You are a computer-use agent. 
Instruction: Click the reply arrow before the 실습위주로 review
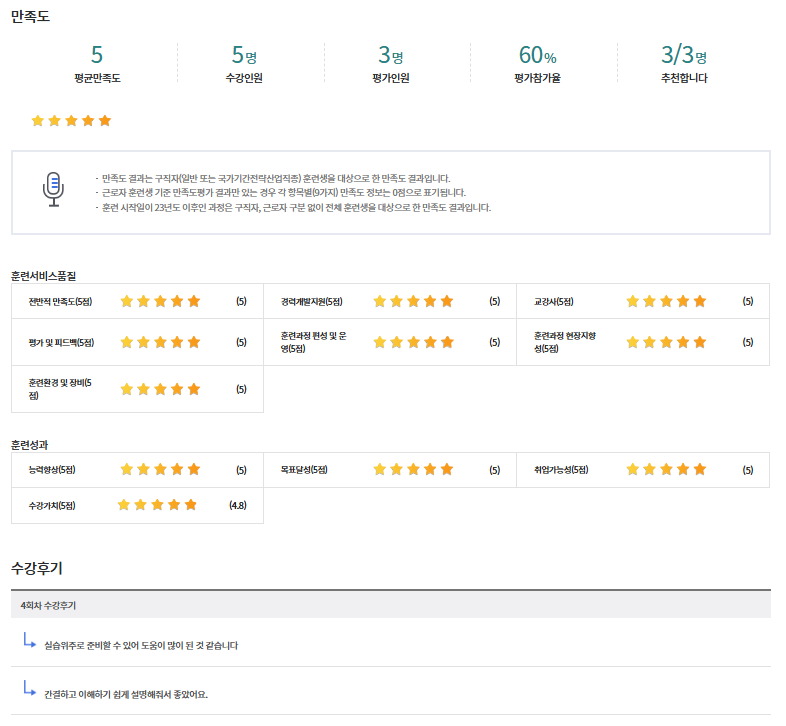pyautogui.click(x=29, y=641)
